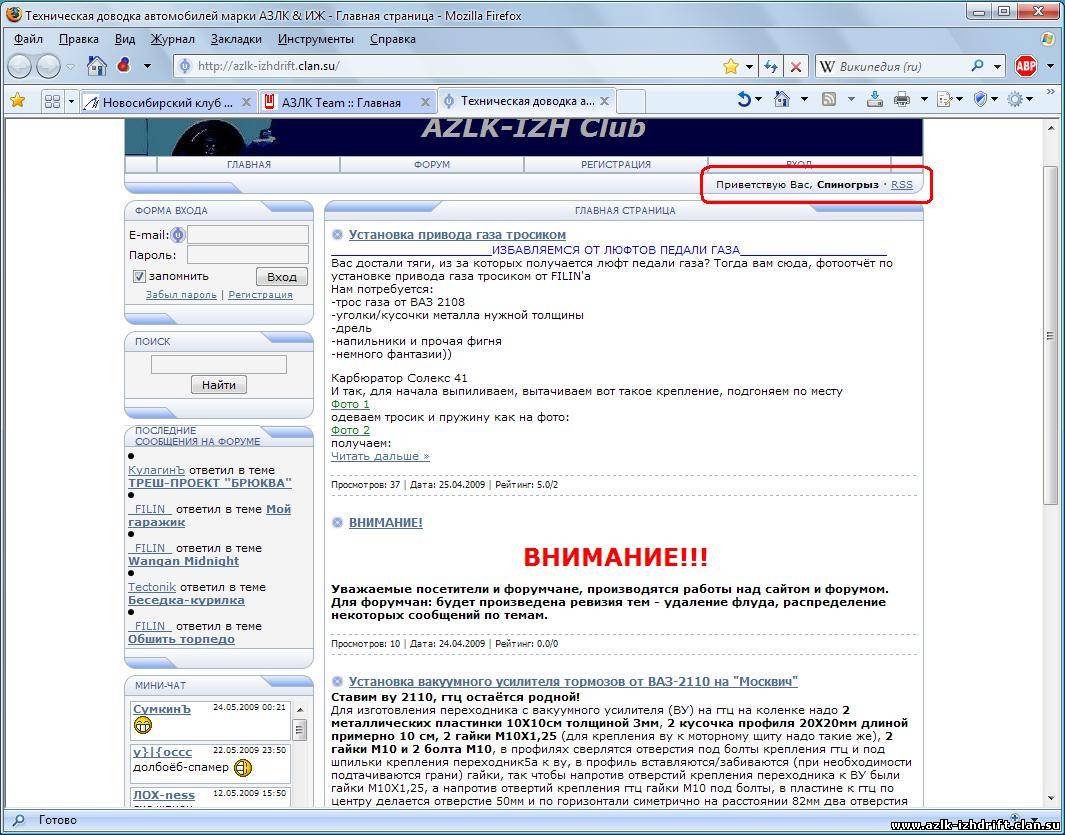Stop loading with the red X icon
This screenshot has width=1065, height=835.
coord(796,67)
